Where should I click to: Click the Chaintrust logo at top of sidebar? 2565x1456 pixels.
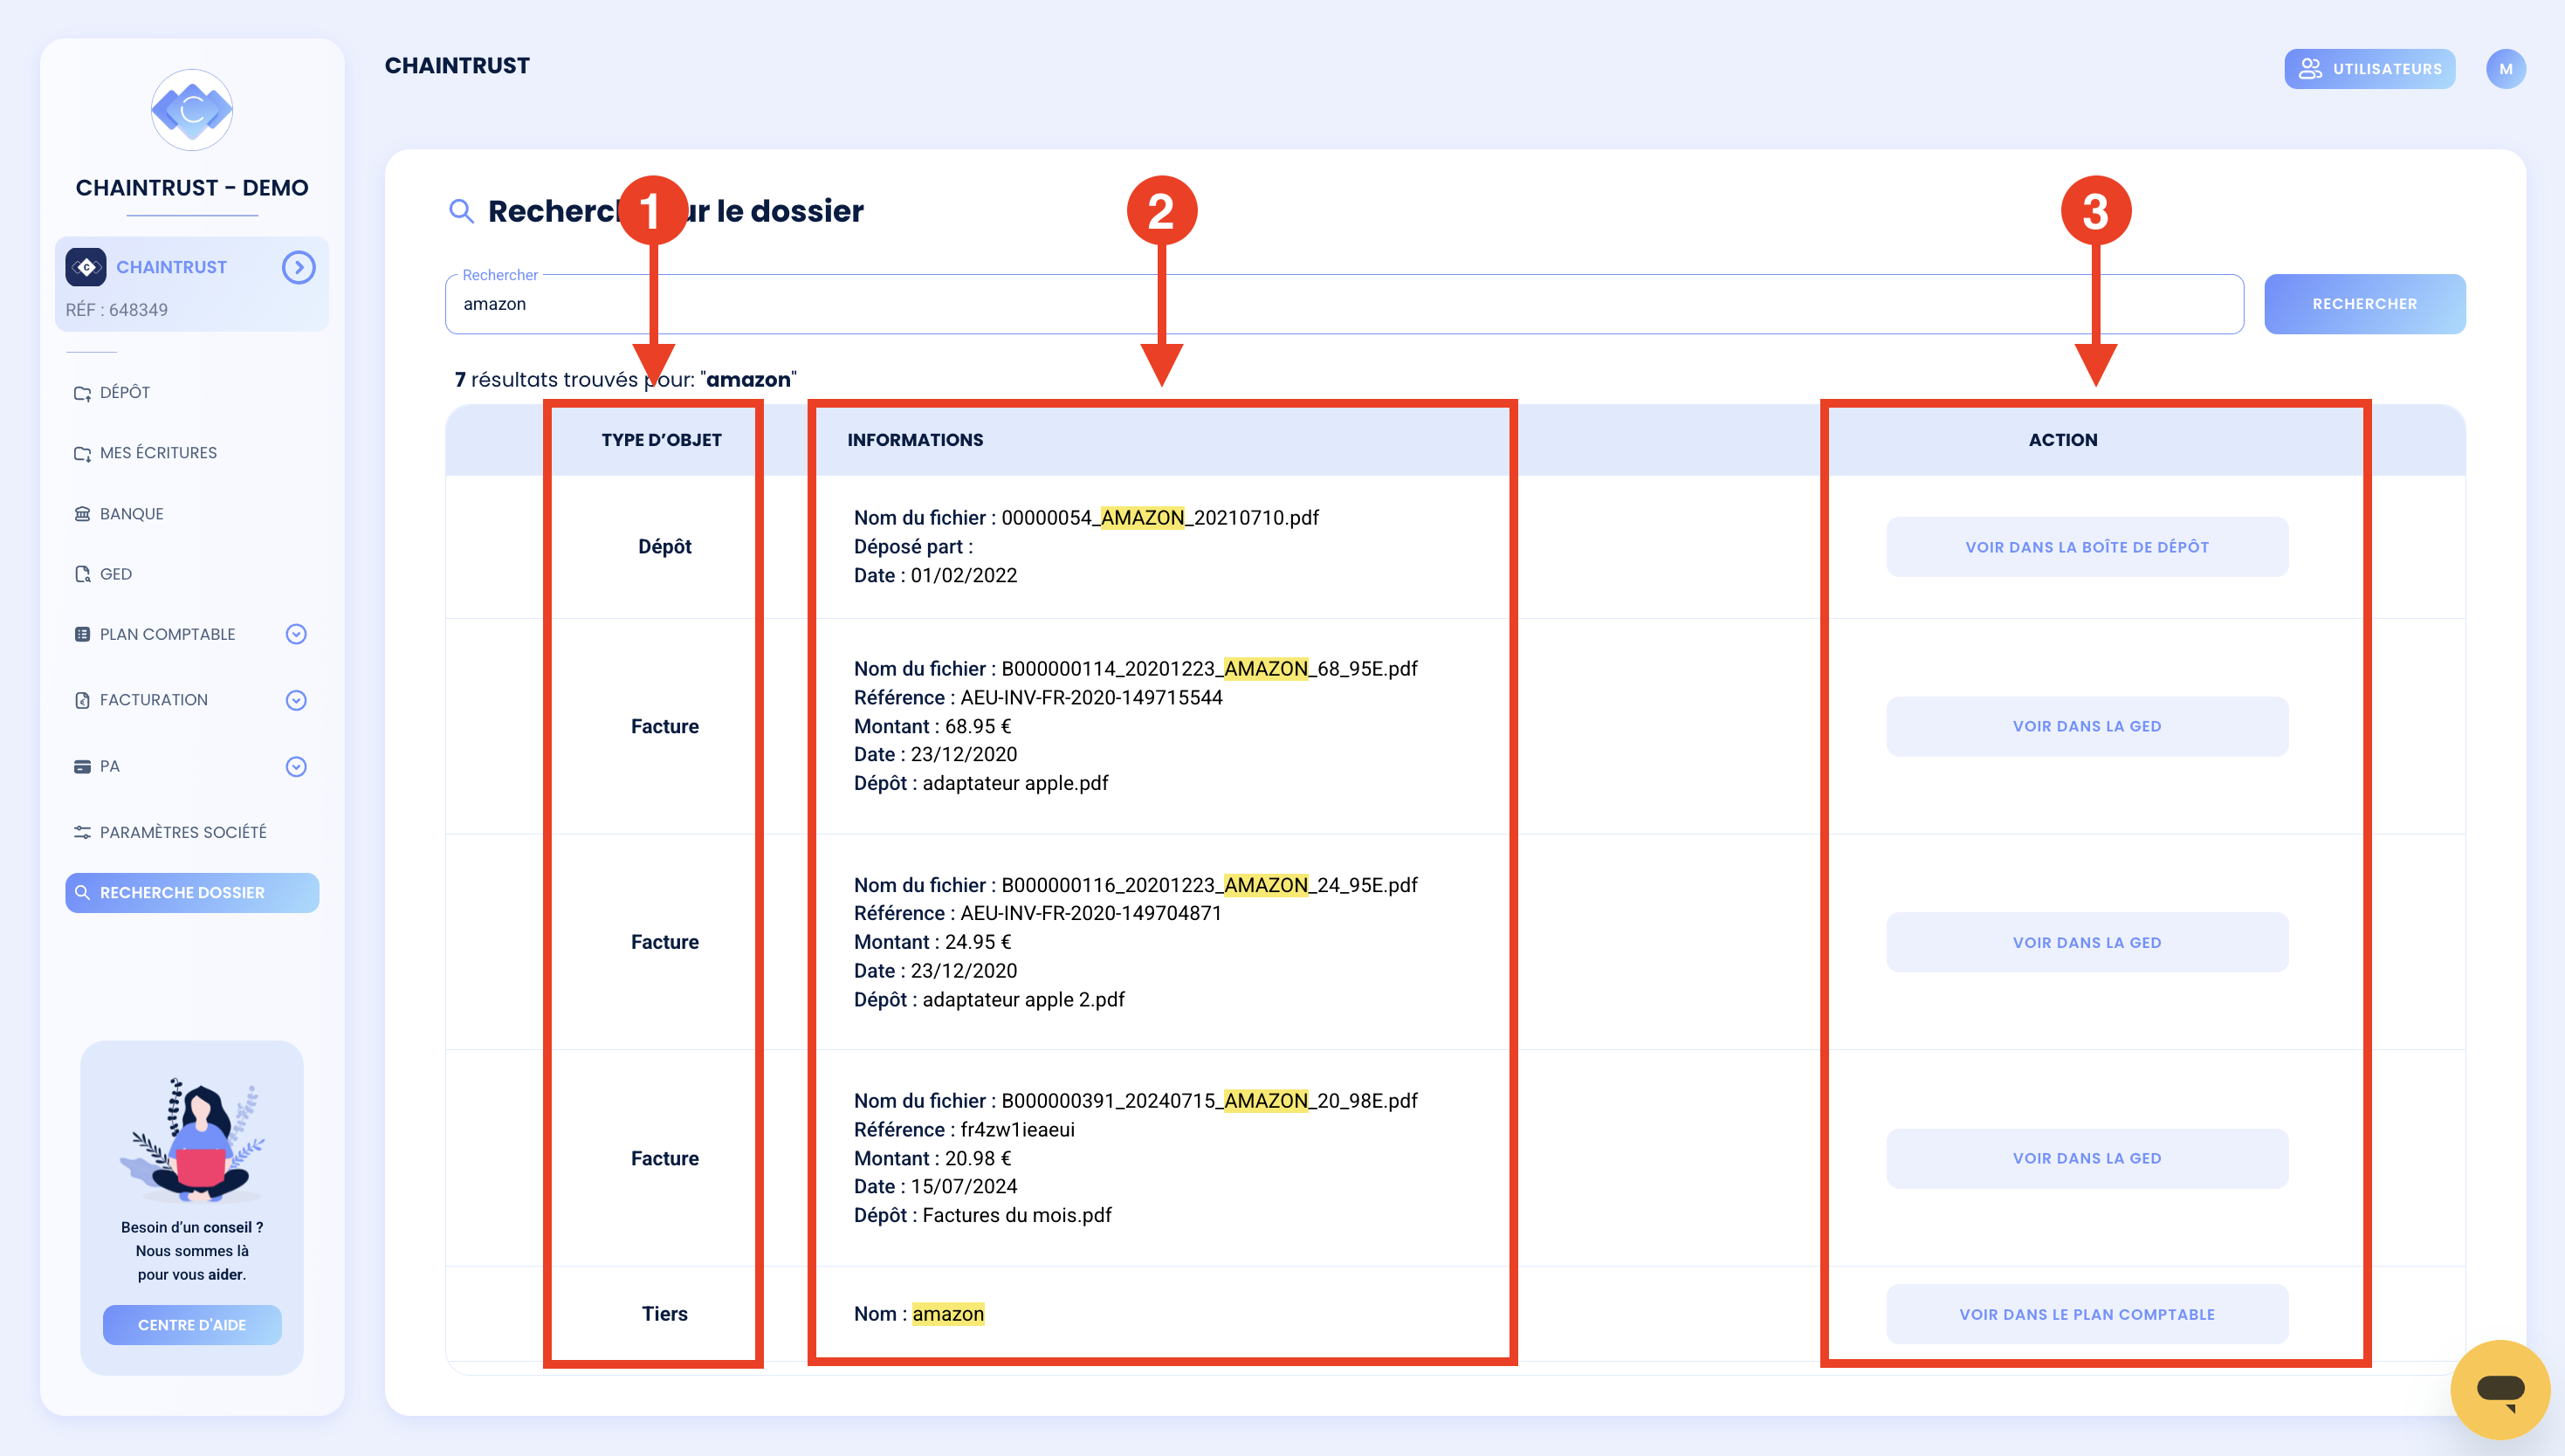click(192, 110)
